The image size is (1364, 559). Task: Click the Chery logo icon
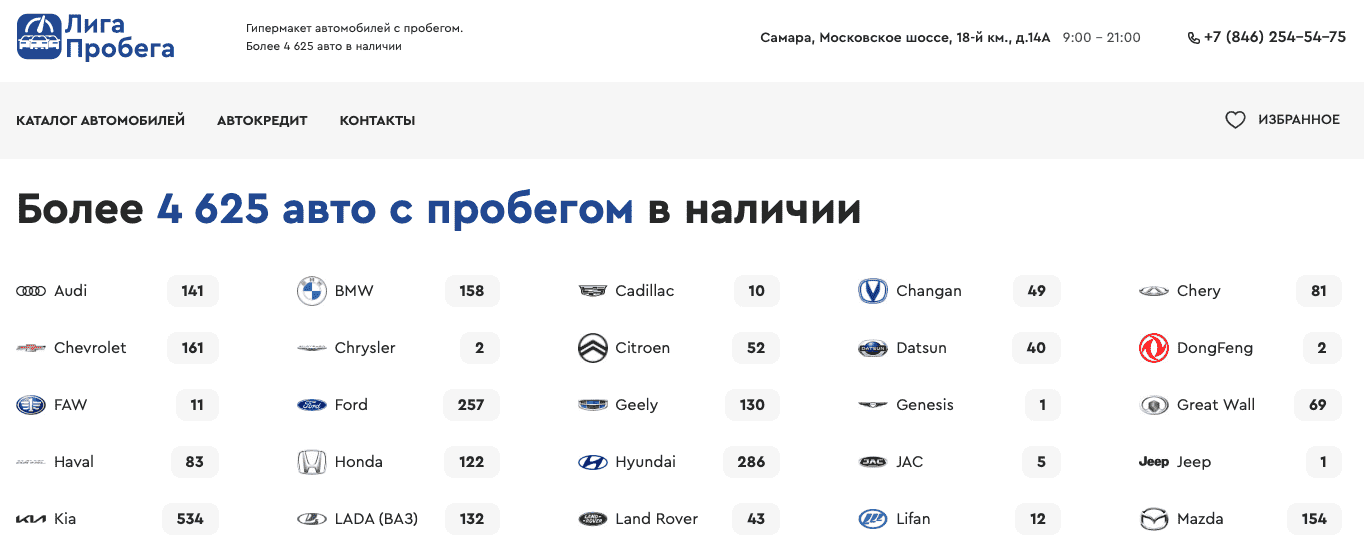click(x=1154, y=291)
